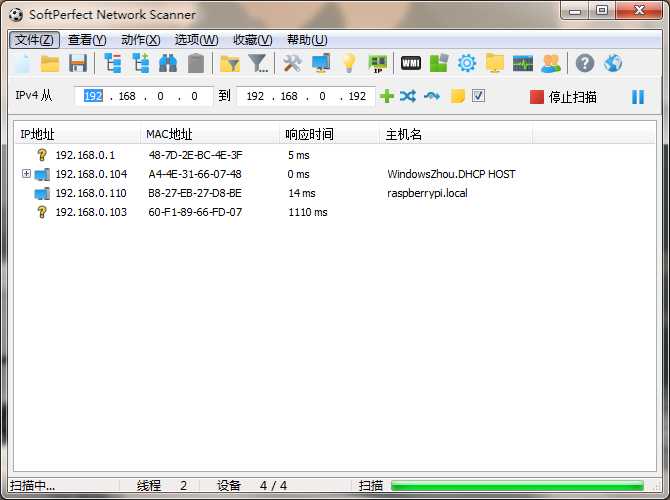Image resolution: width=670 pixels, height=500 pixels.
Task: Click the globe web icon
Action: (613, 64)
